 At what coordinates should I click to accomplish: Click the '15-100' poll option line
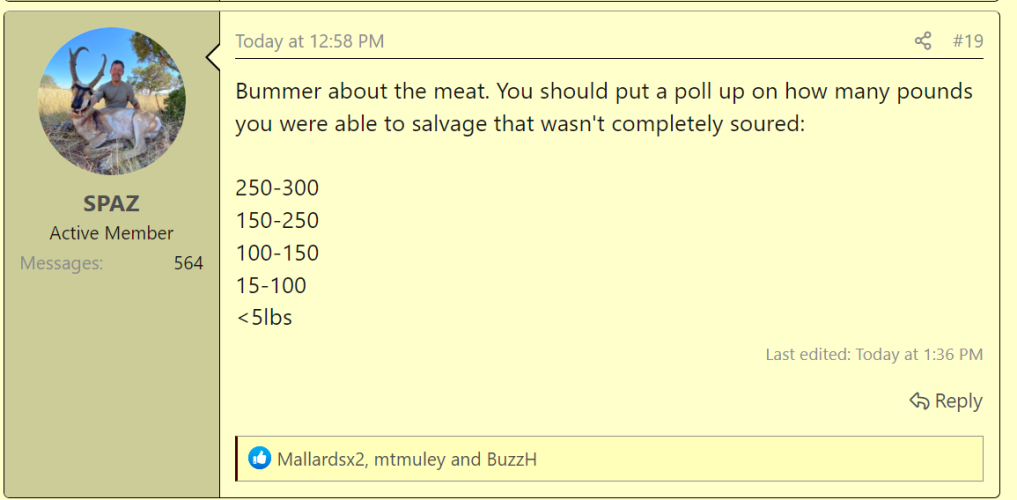270,286
